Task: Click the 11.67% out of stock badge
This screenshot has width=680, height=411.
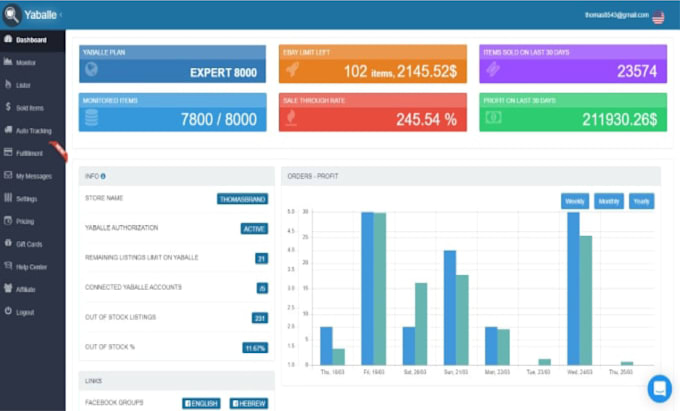Action: (x=255, y=348)
